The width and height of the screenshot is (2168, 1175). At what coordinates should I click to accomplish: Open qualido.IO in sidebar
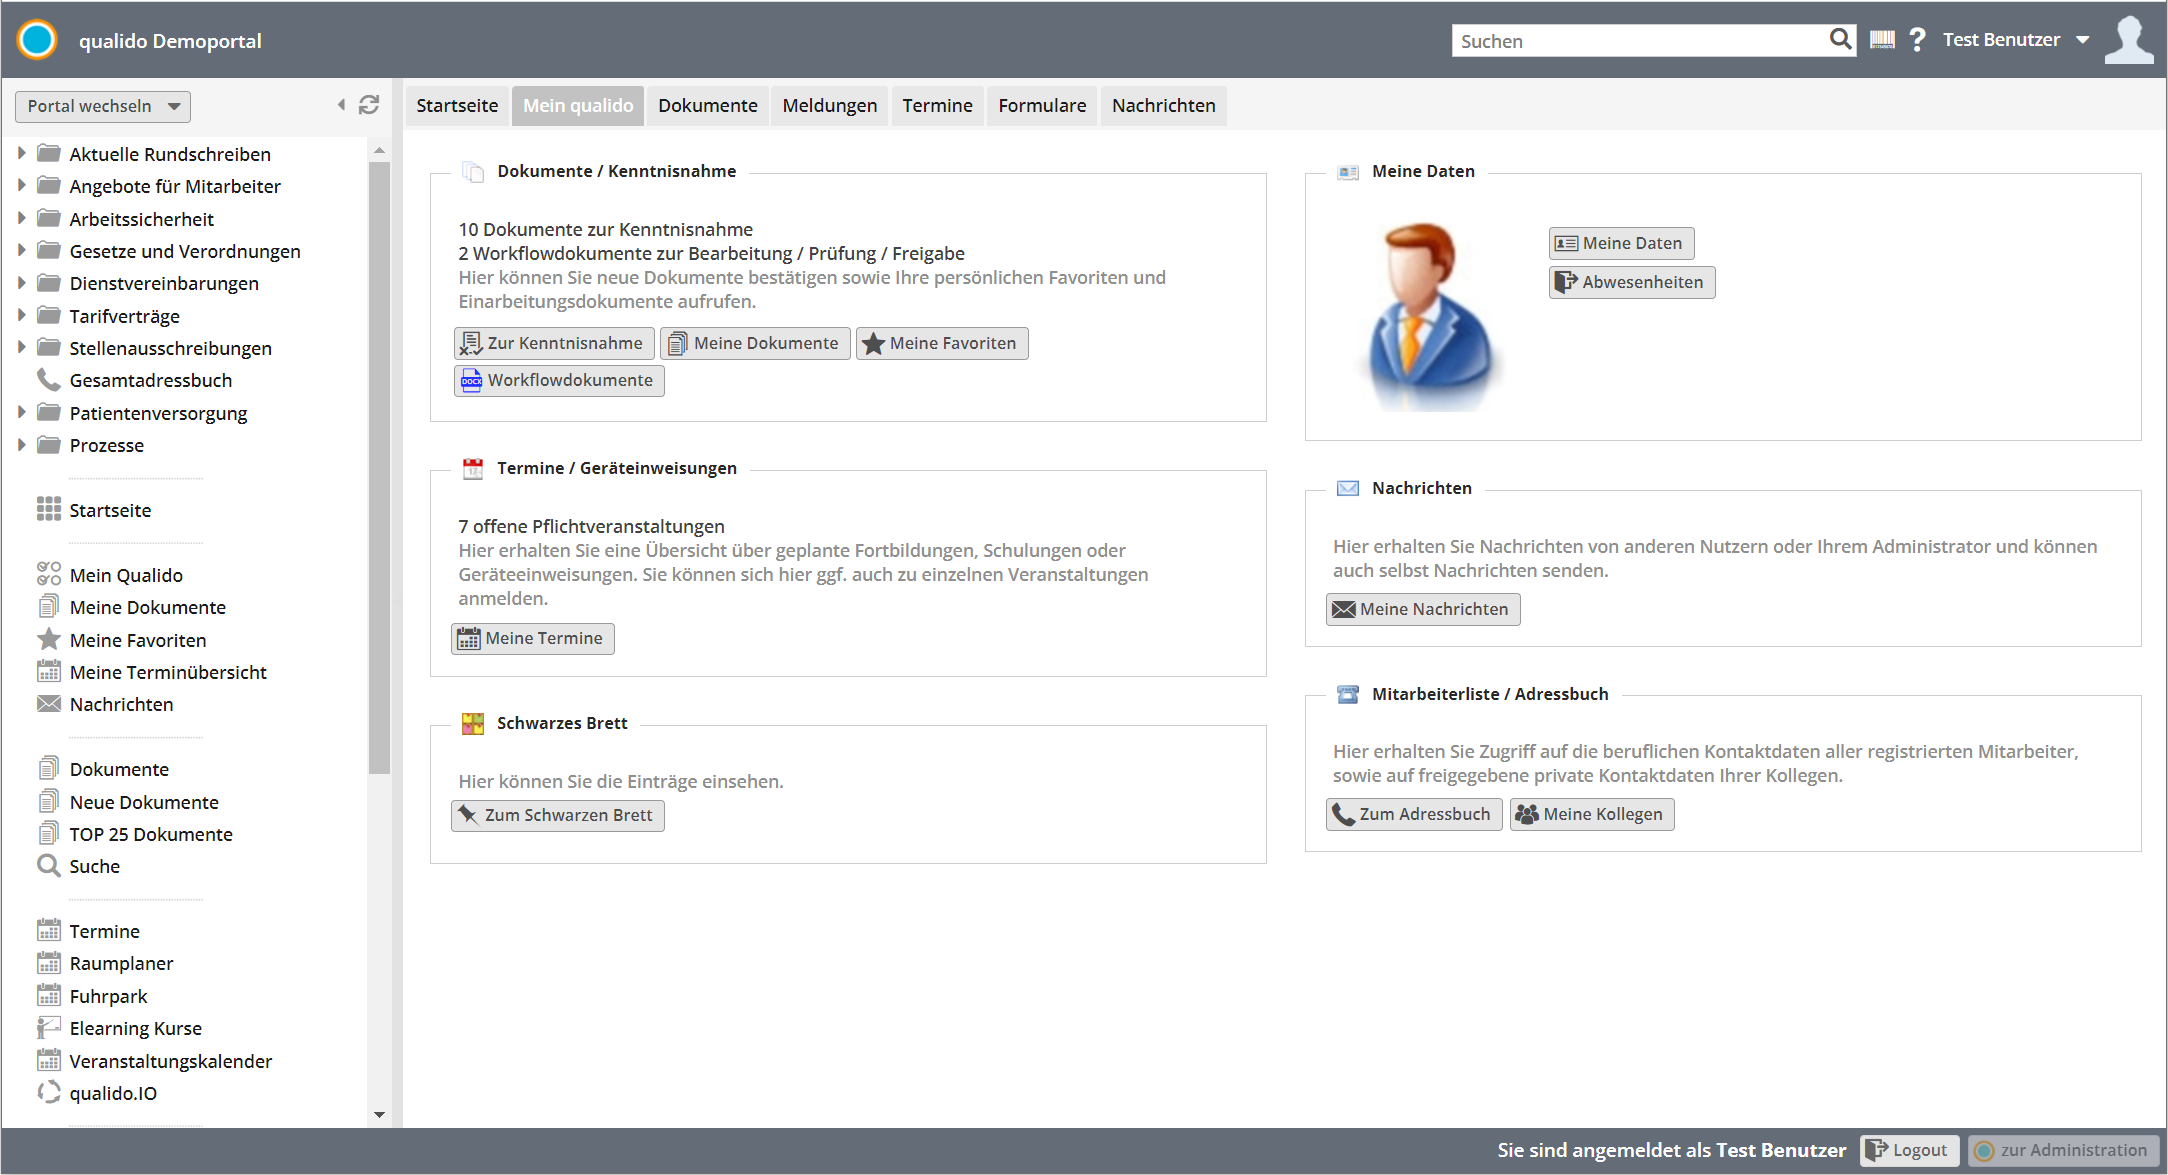113,1093
